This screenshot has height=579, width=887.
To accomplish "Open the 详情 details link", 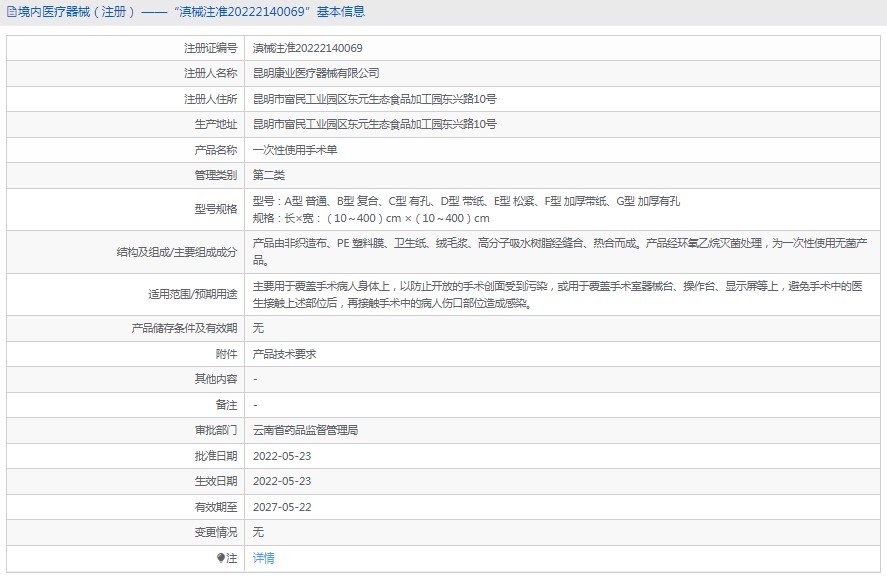I will pos(263,558).
